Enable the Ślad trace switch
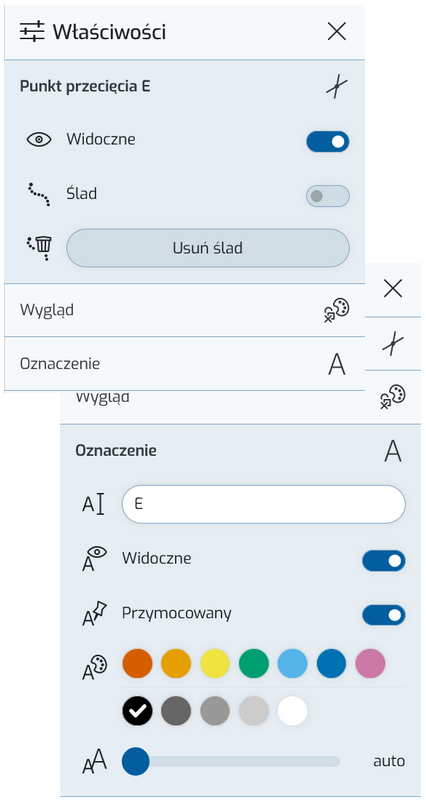Screen dimensions: 426x800 pyautogui.click(x=328, y=196)
